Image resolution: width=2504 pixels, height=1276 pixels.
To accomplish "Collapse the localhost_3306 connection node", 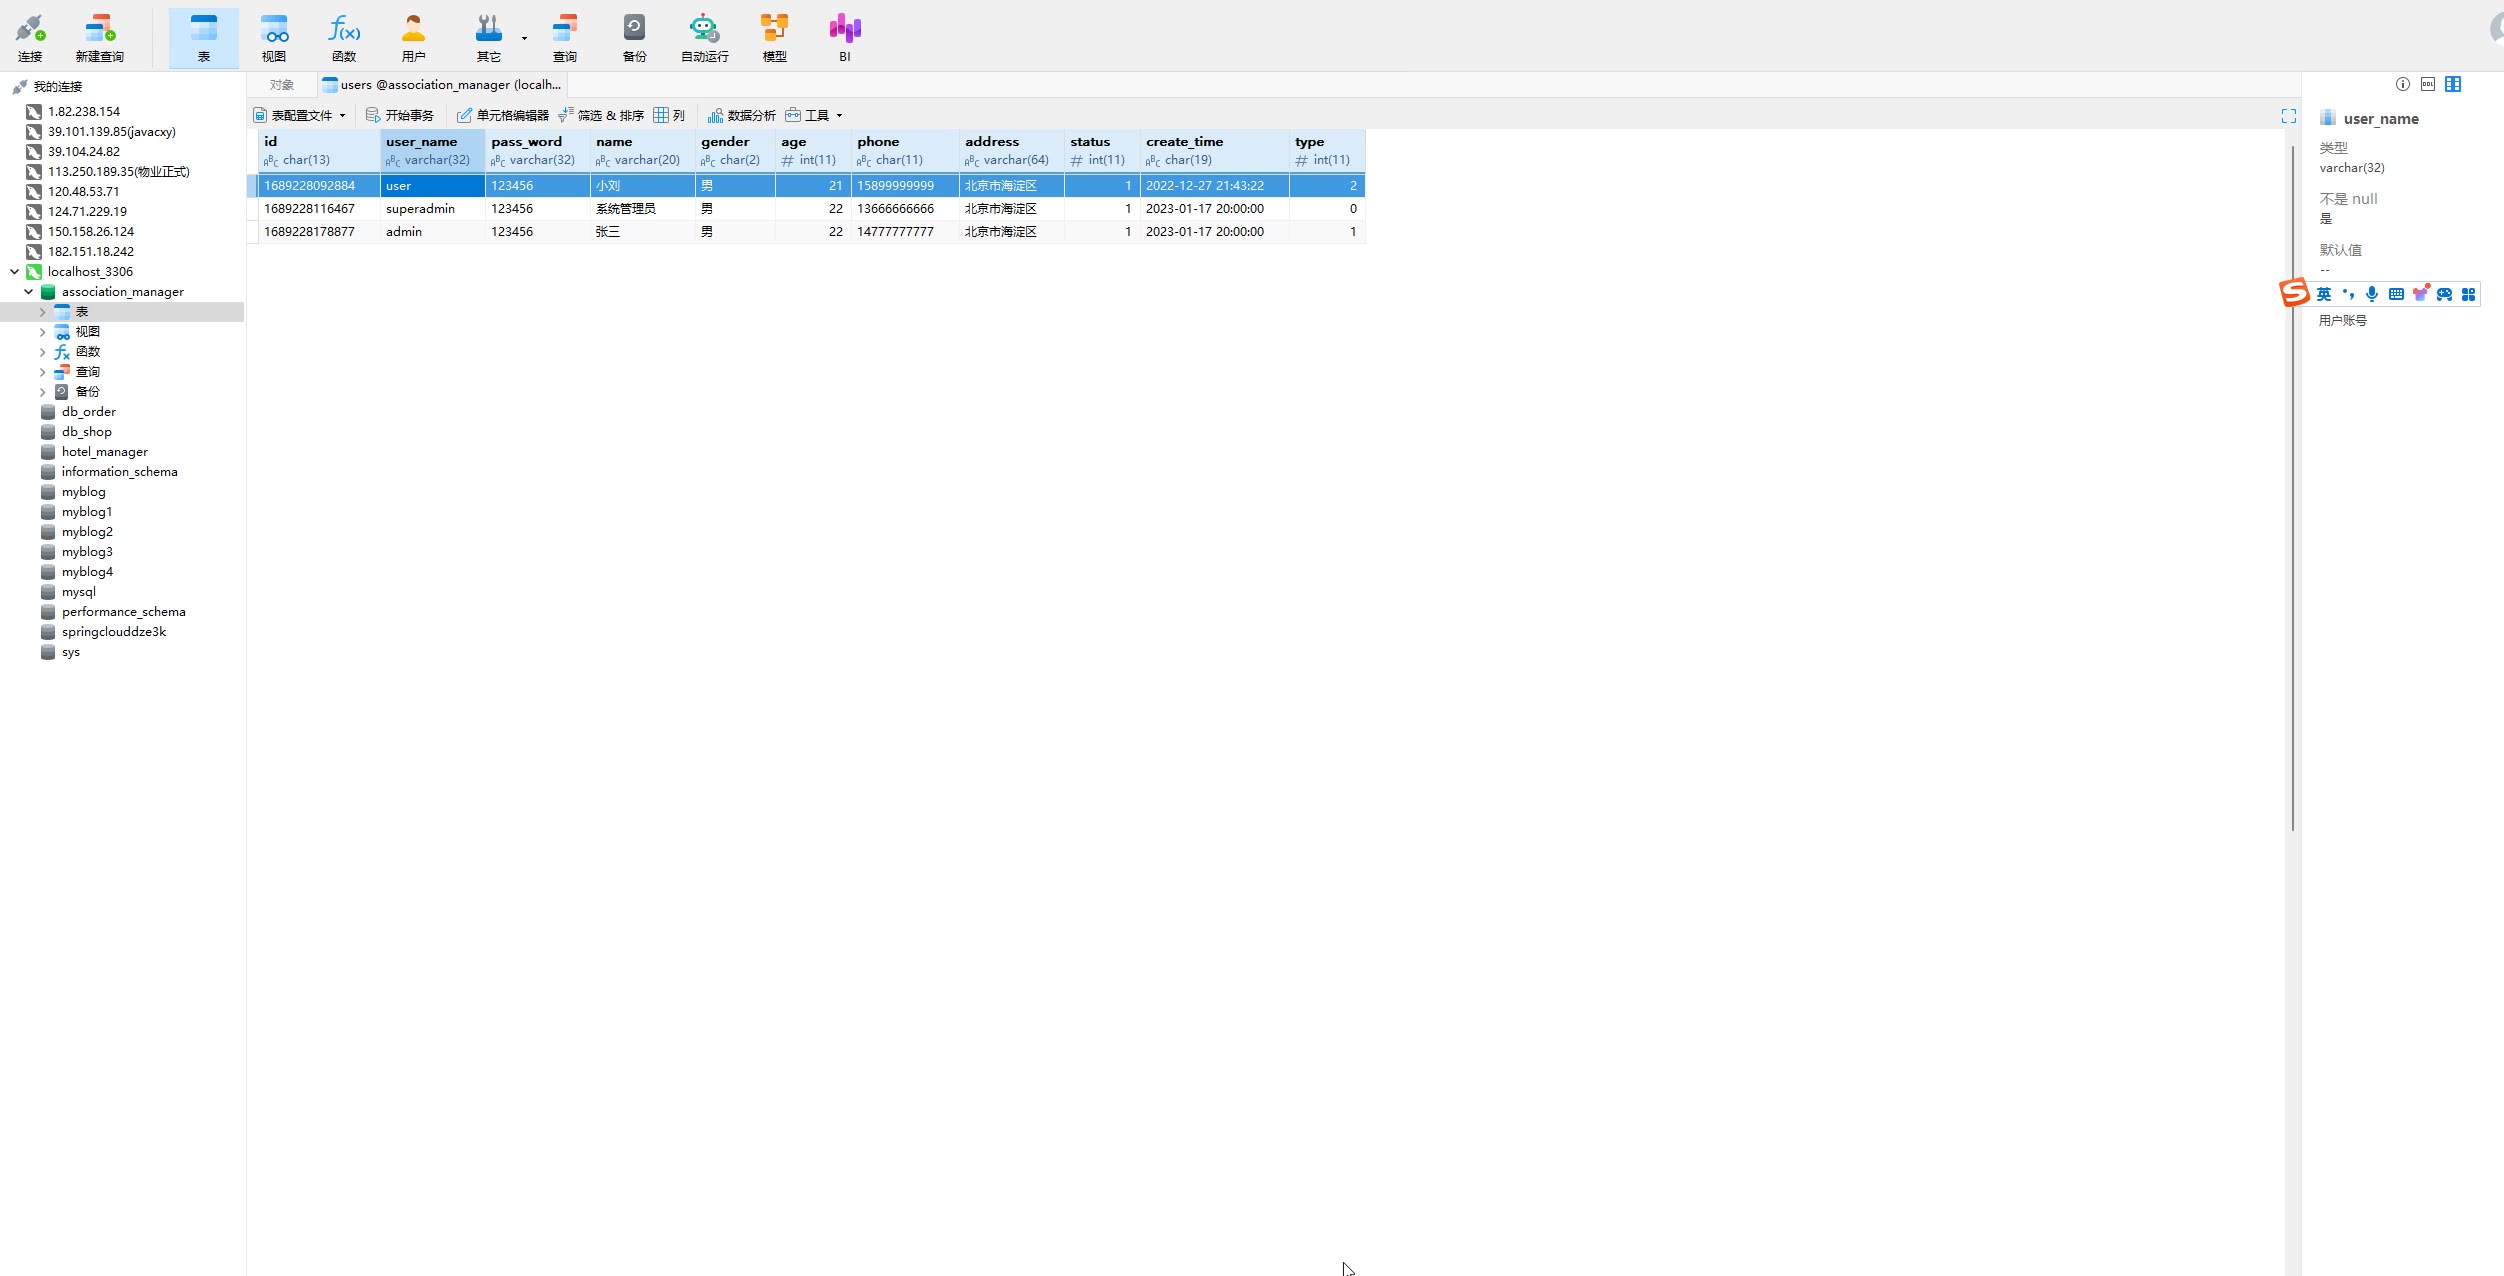I will tap(14, 272).
